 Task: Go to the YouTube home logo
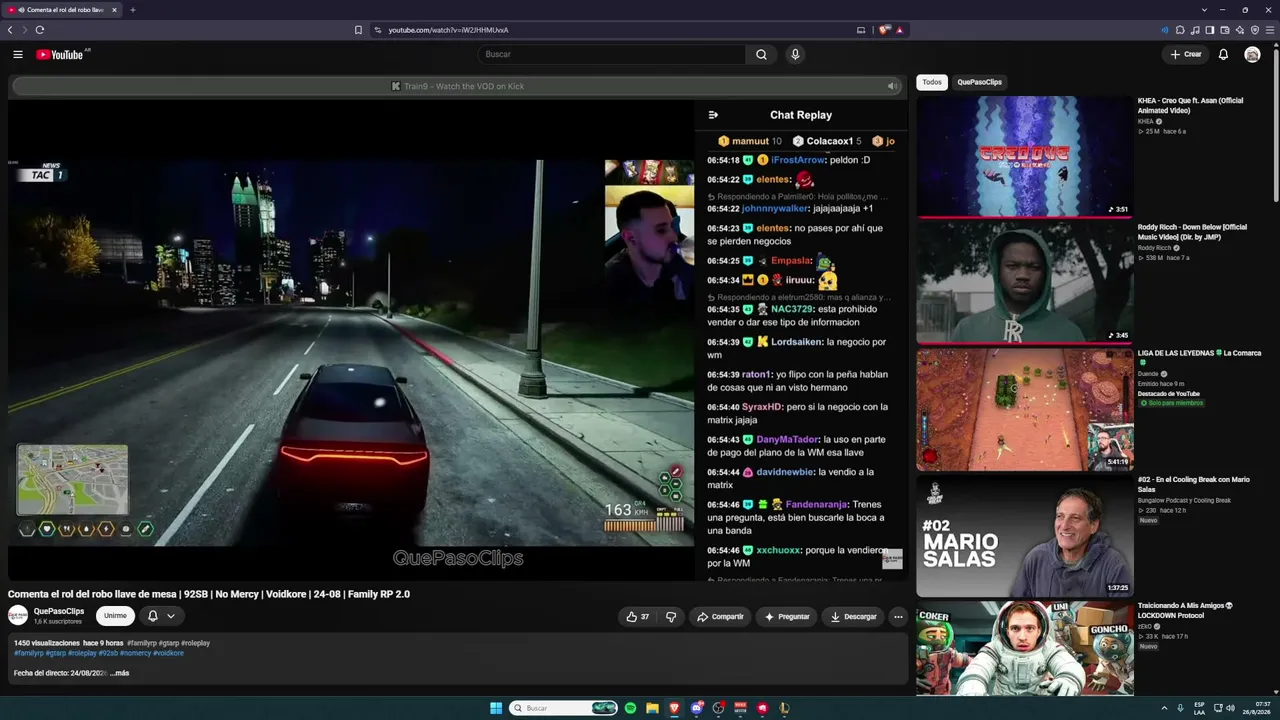[x=62, y=54]
